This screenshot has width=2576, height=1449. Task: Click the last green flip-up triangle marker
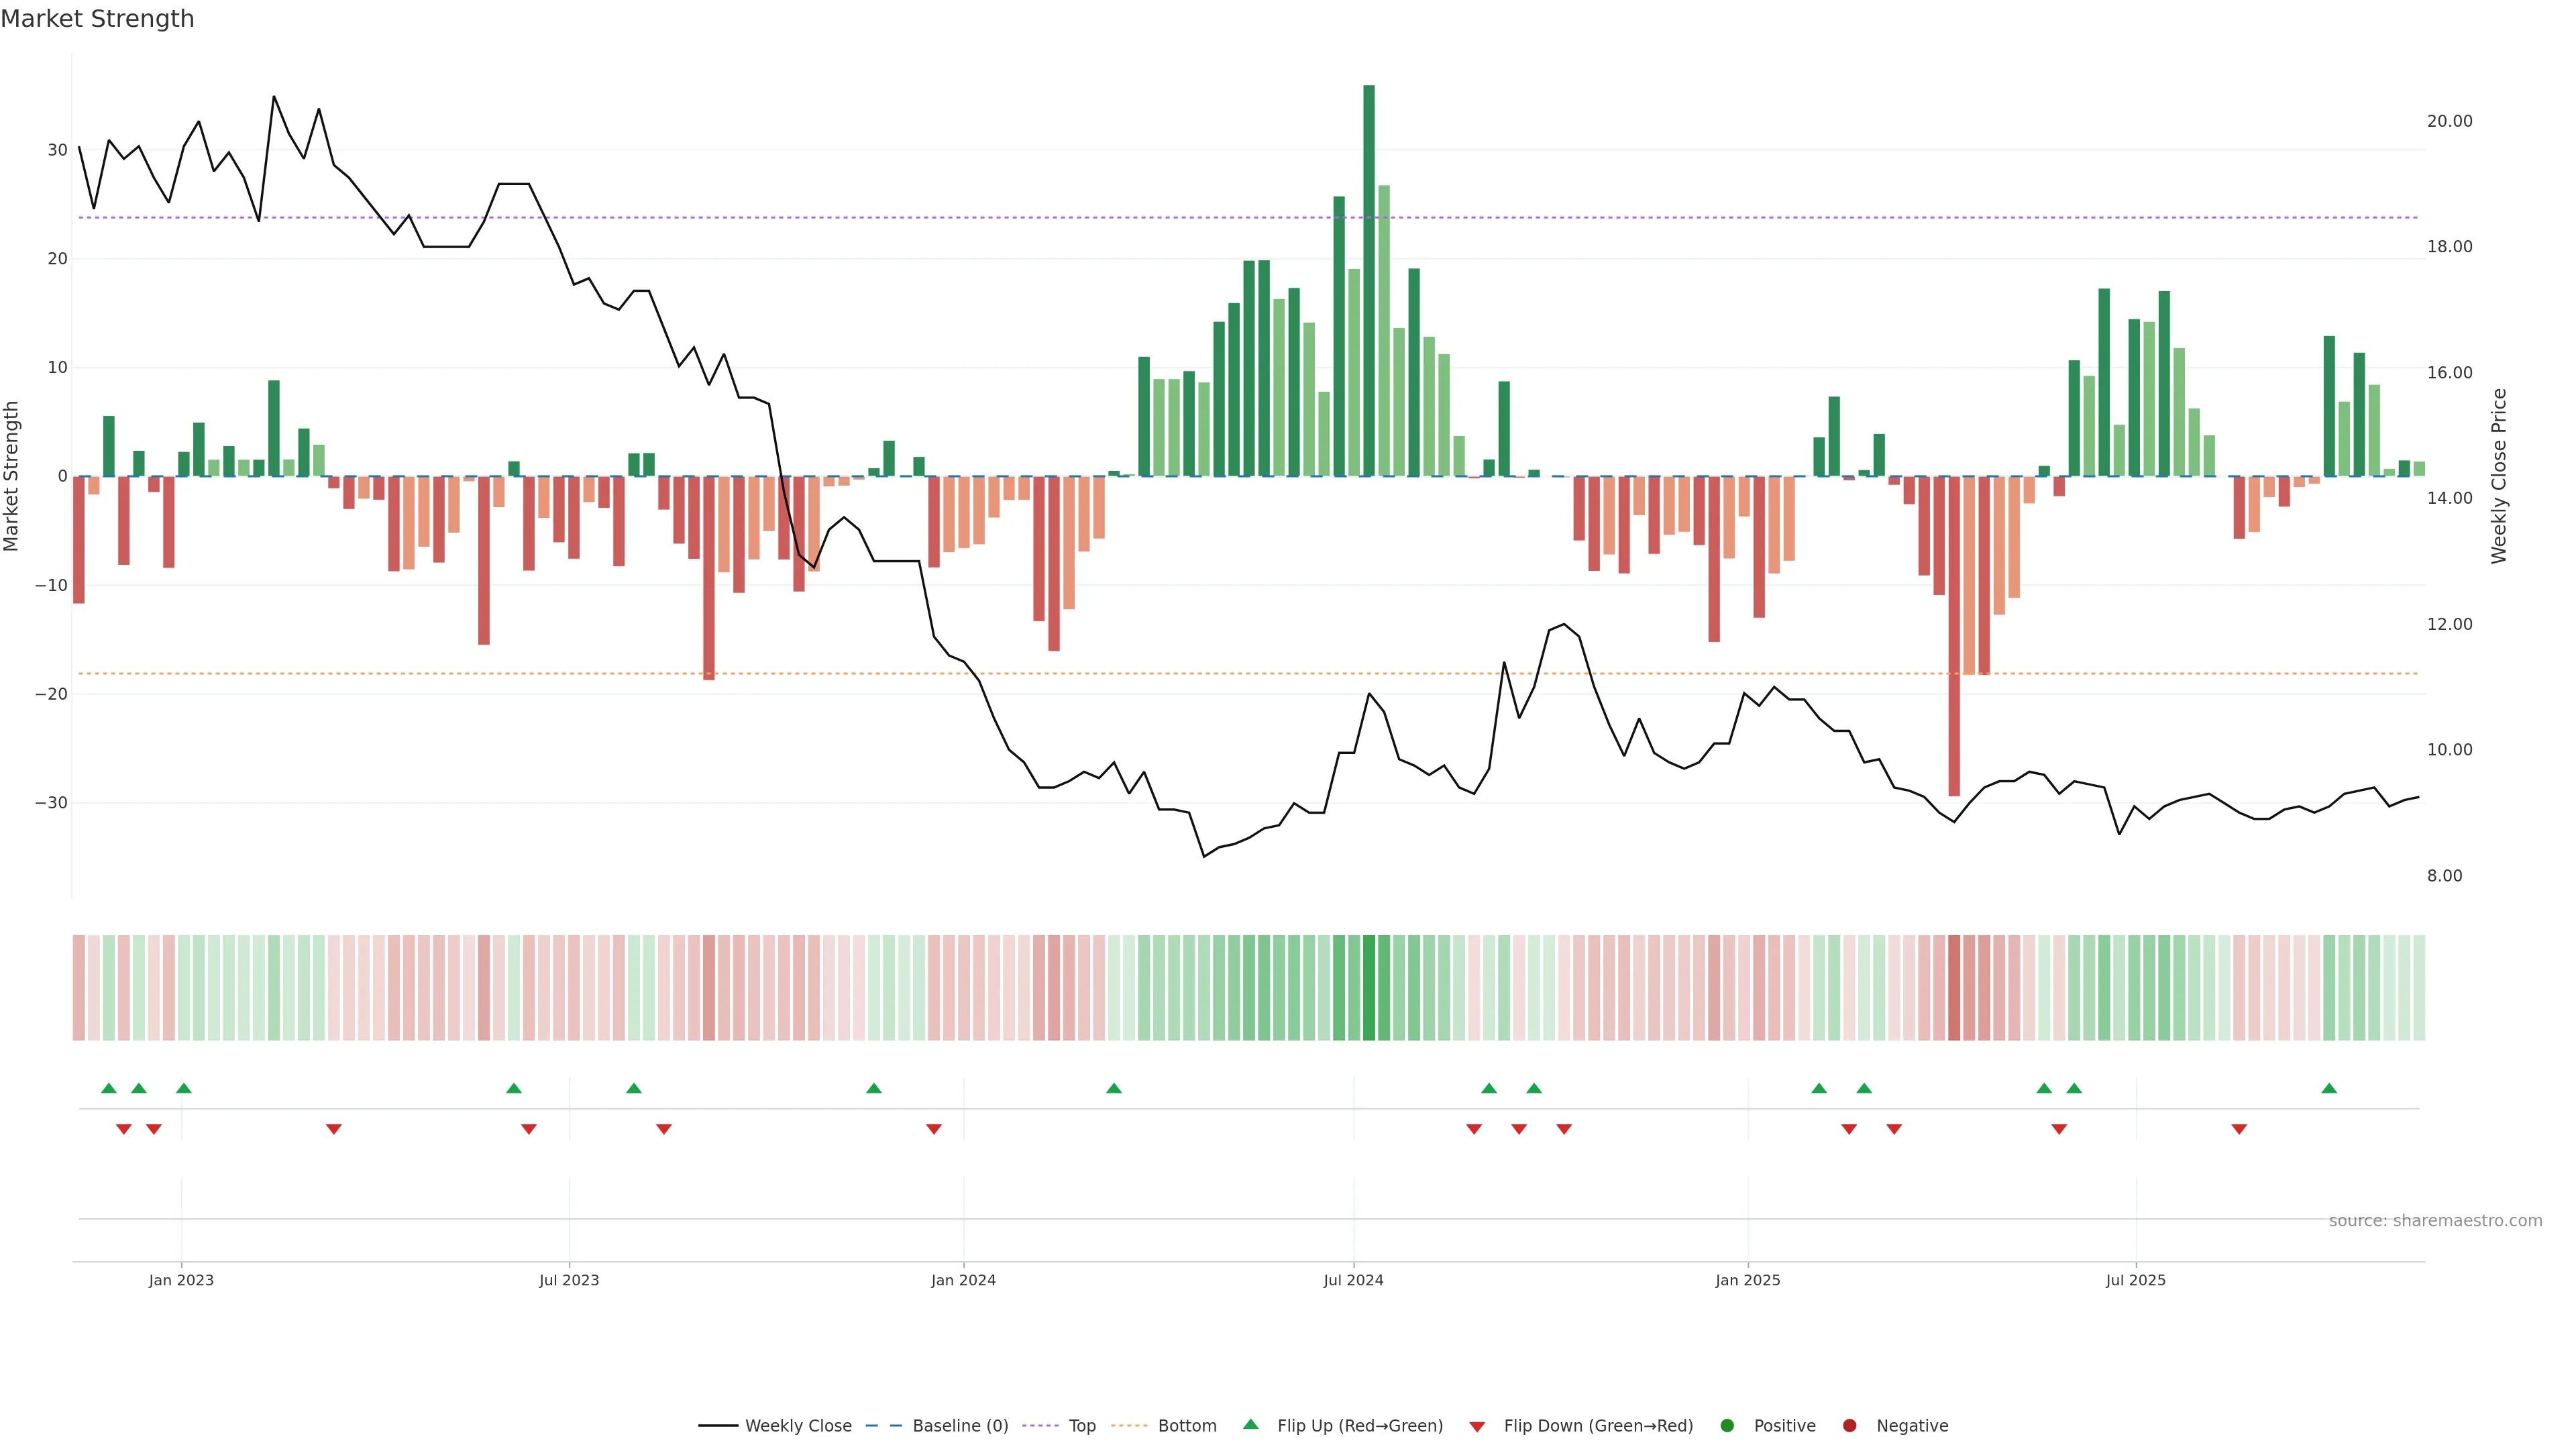click(2329, 1088)
